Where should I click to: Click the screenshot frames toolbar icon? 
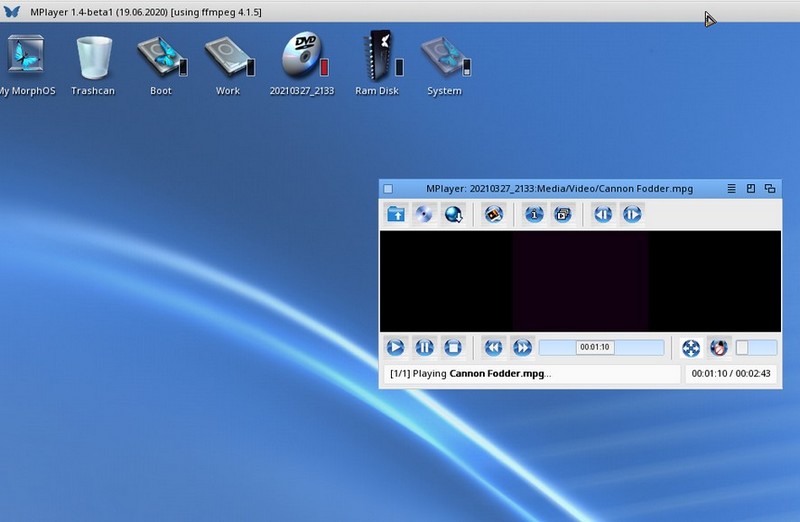click(562, 214)
